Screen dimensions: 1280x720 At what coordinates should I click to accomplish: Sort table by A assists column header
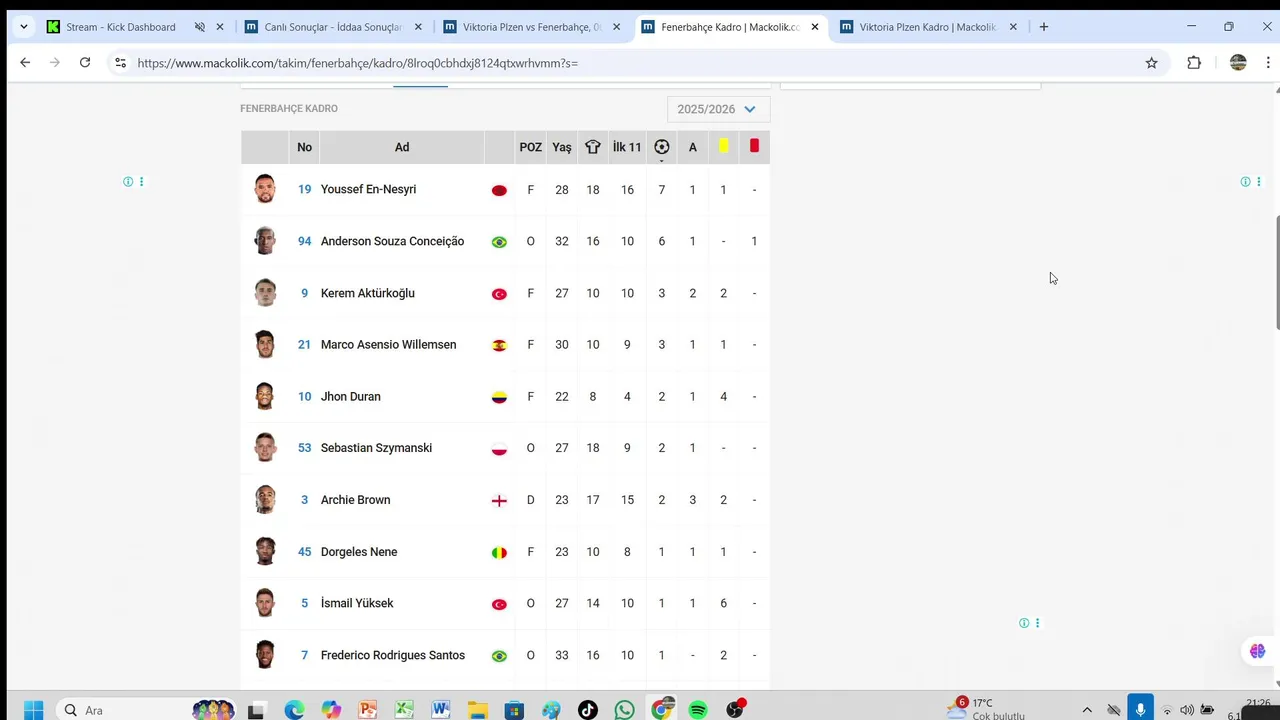[x=692, y=147]
